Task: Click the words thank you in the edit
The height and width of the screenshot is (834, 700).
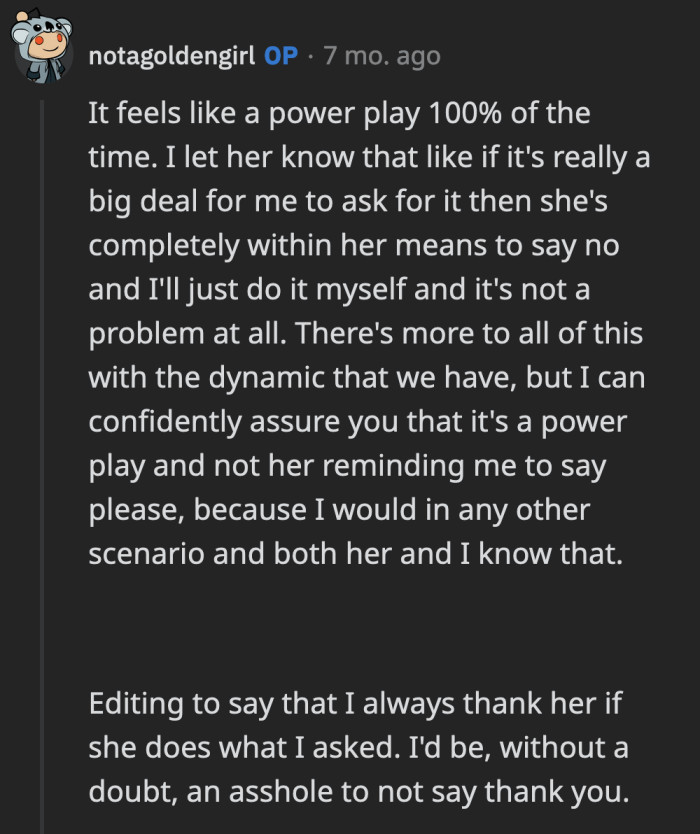Action: 555,790
